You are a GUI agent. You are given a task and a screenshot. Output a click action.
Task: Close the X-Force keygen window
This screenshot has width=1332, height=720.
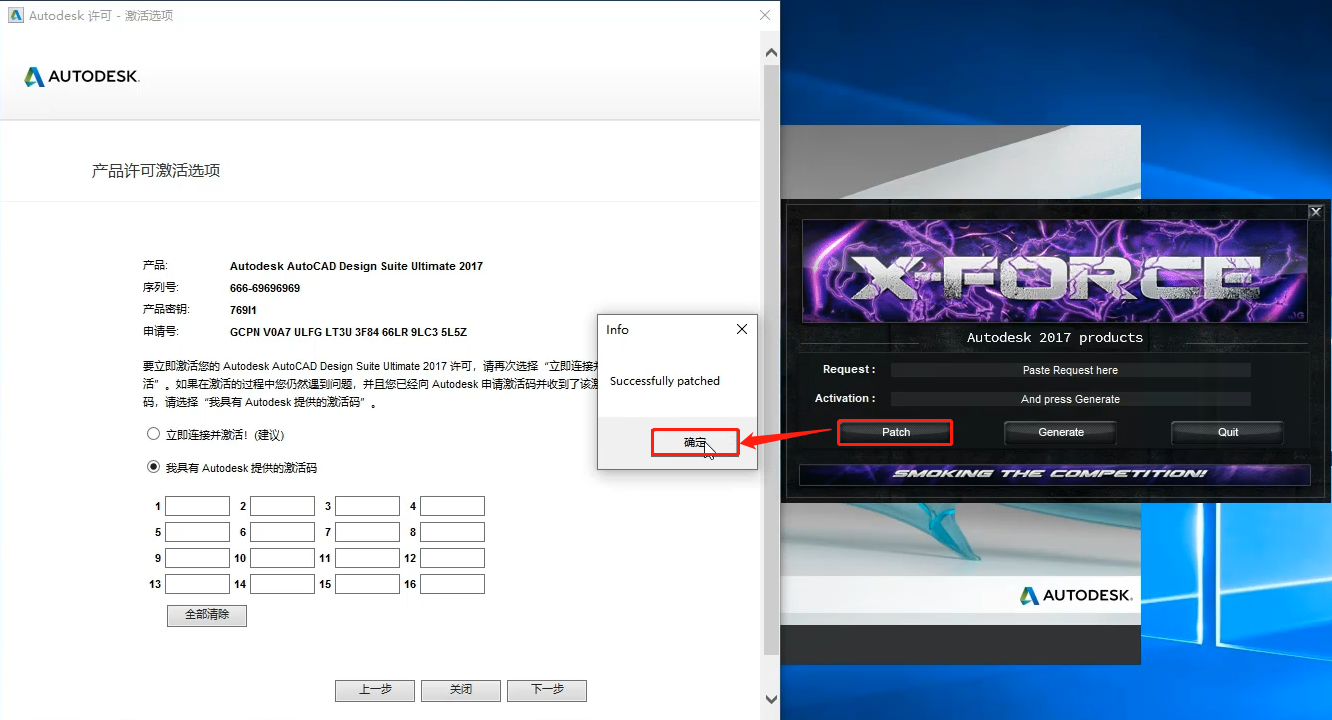pos(1315,212)
